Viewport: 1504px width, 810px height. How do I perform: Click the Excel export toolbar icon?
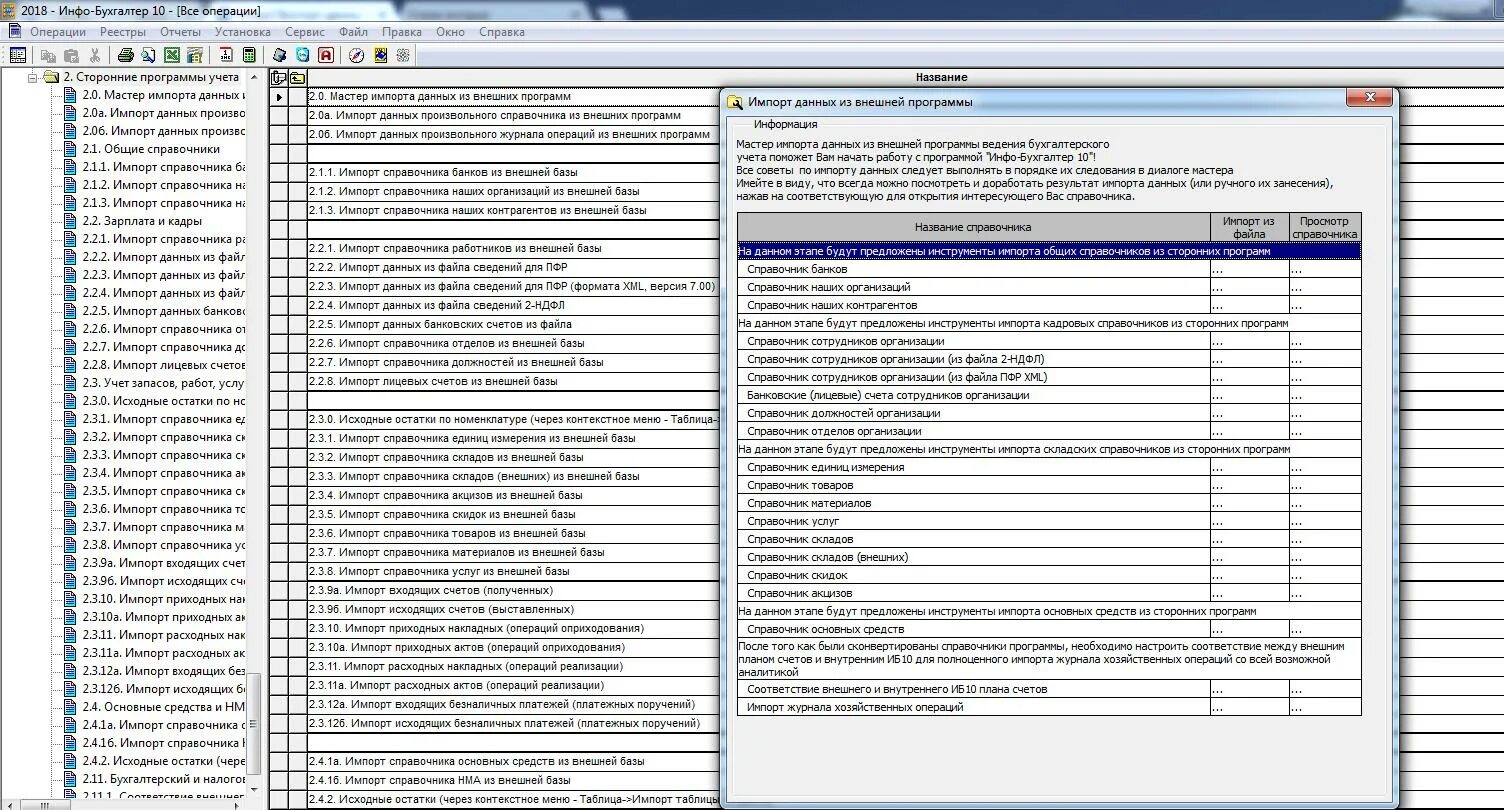coord(172,56)
